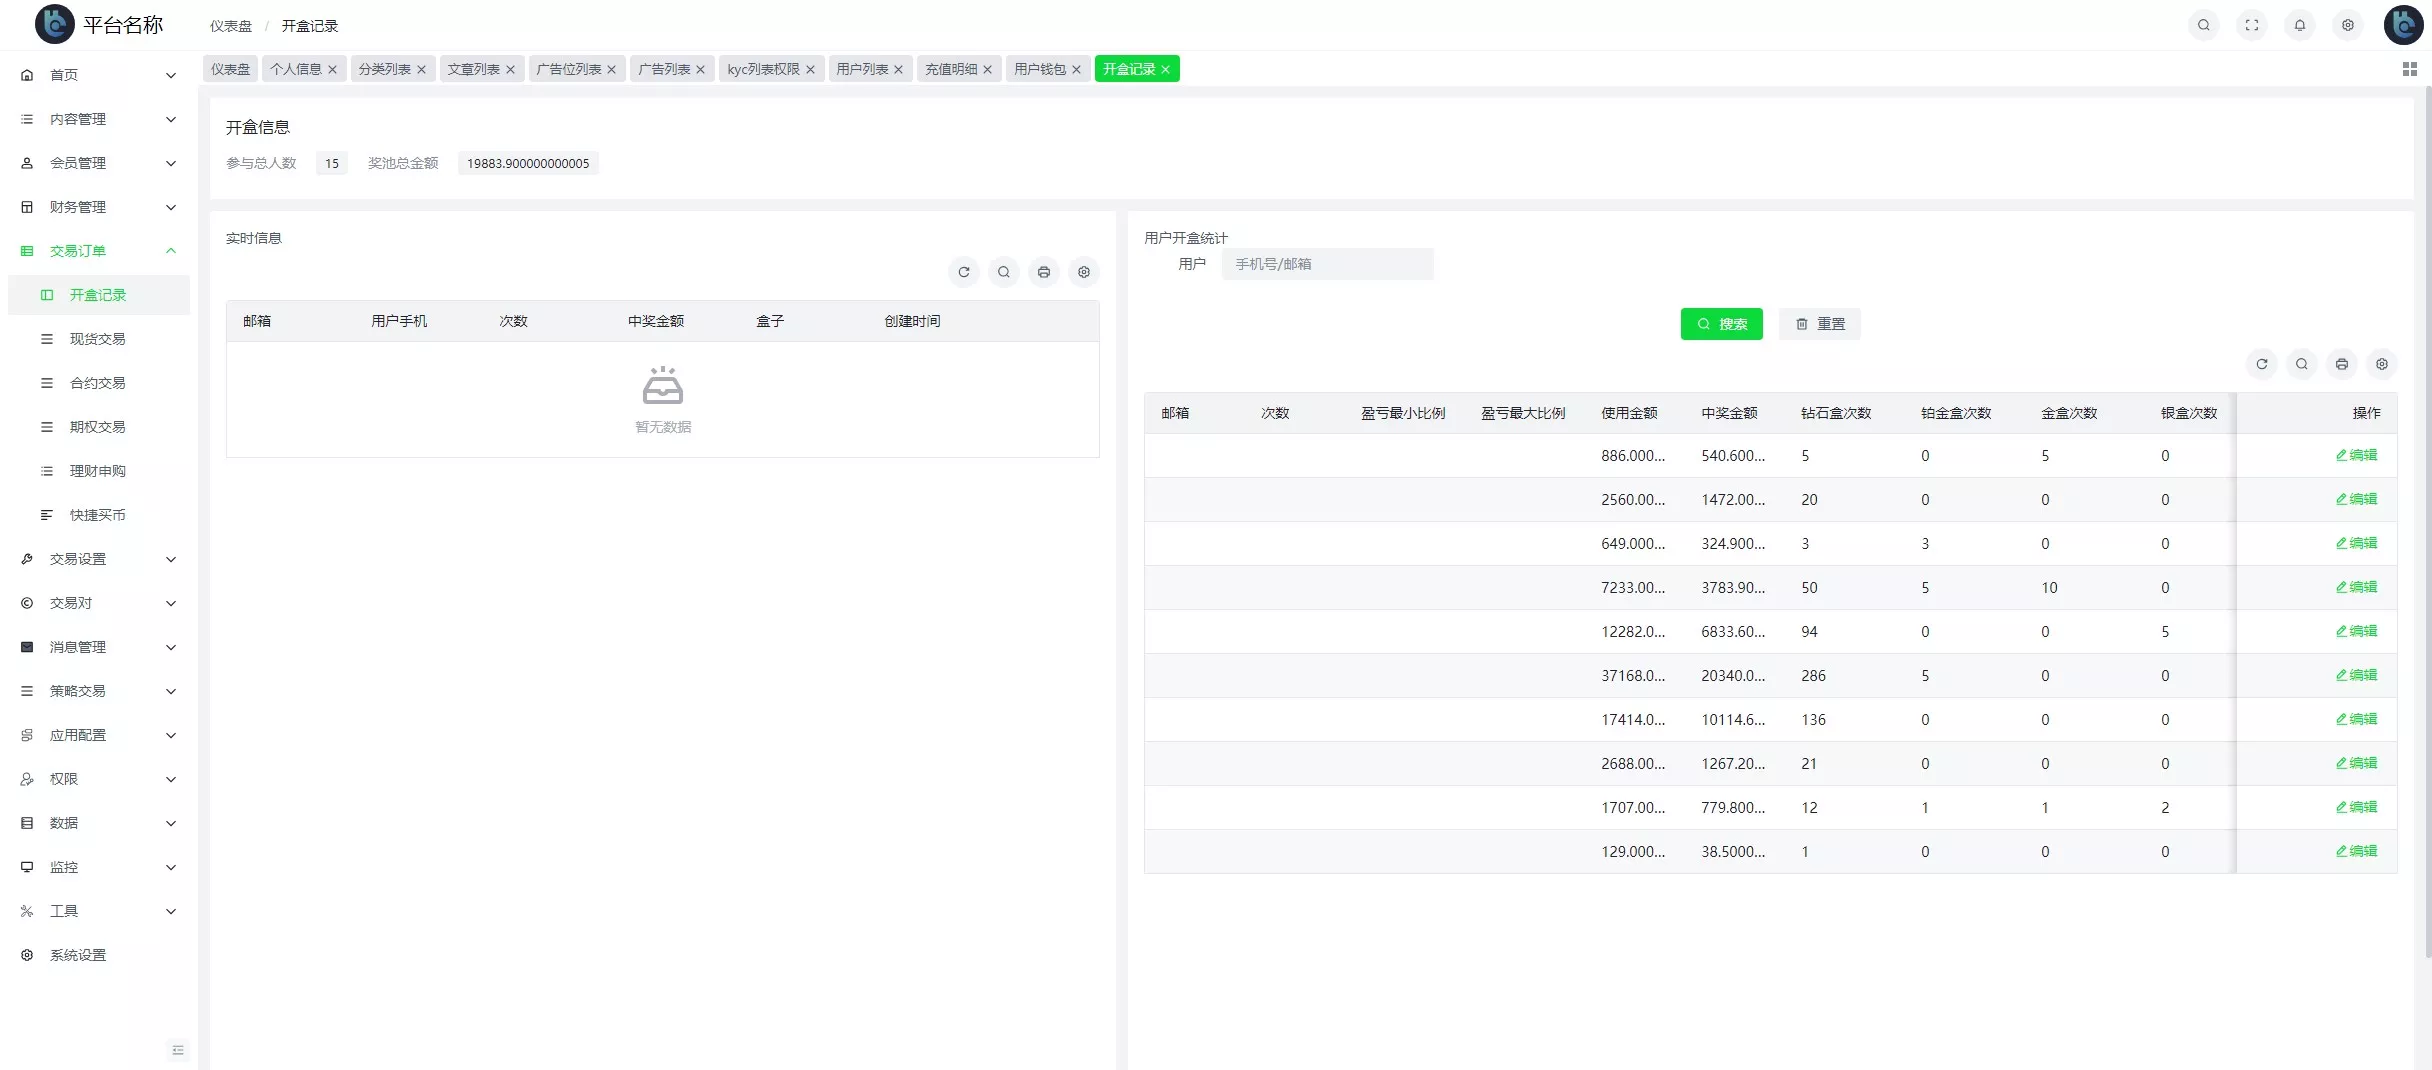Open column settings gear in 用户开盒统计 table
Screen dimensions: 2432x1070
pos(2381,364)
